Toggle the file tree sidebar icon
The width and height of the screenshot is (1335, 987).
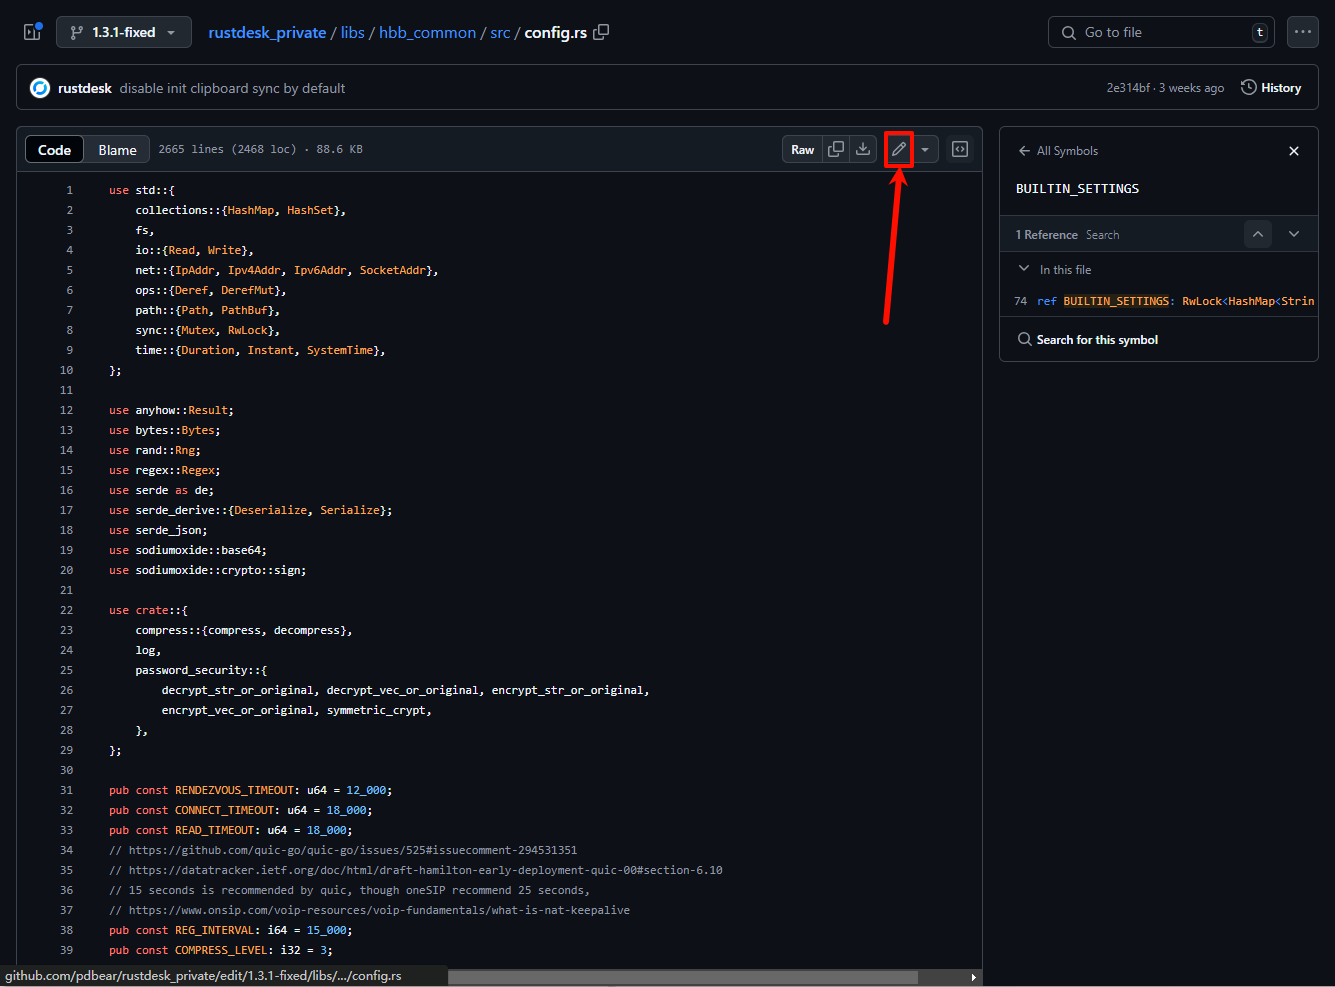[32, 32]
